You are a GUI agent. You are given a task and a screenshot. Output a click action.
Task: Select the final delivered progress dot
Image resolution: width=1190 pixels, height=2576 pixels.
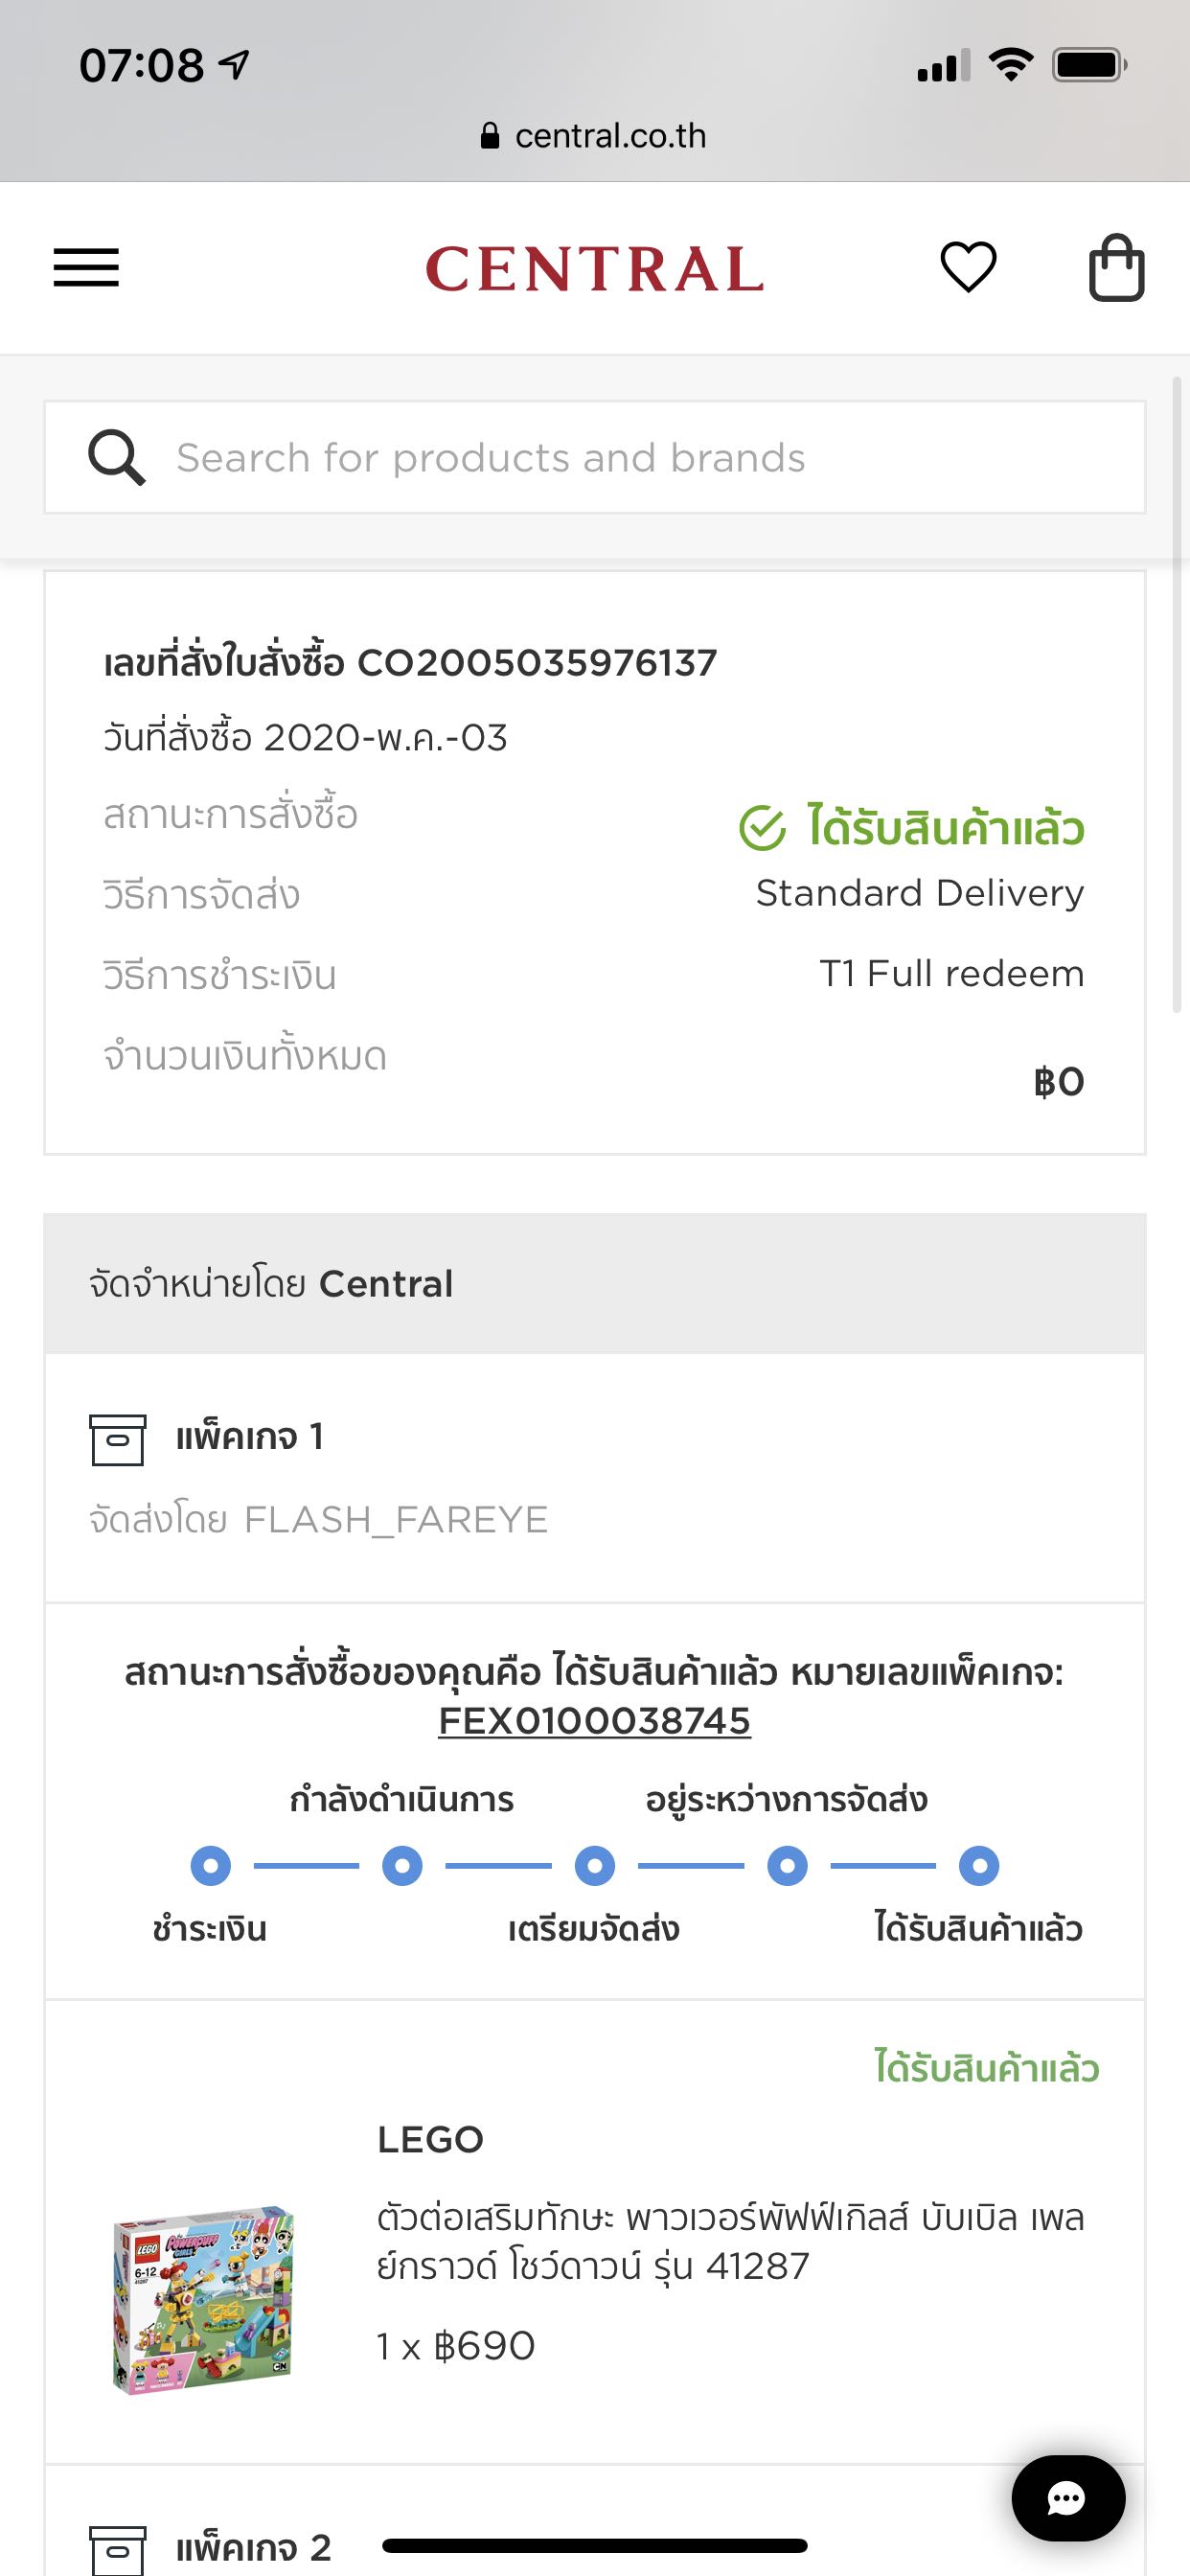[x=979, y=1866]
